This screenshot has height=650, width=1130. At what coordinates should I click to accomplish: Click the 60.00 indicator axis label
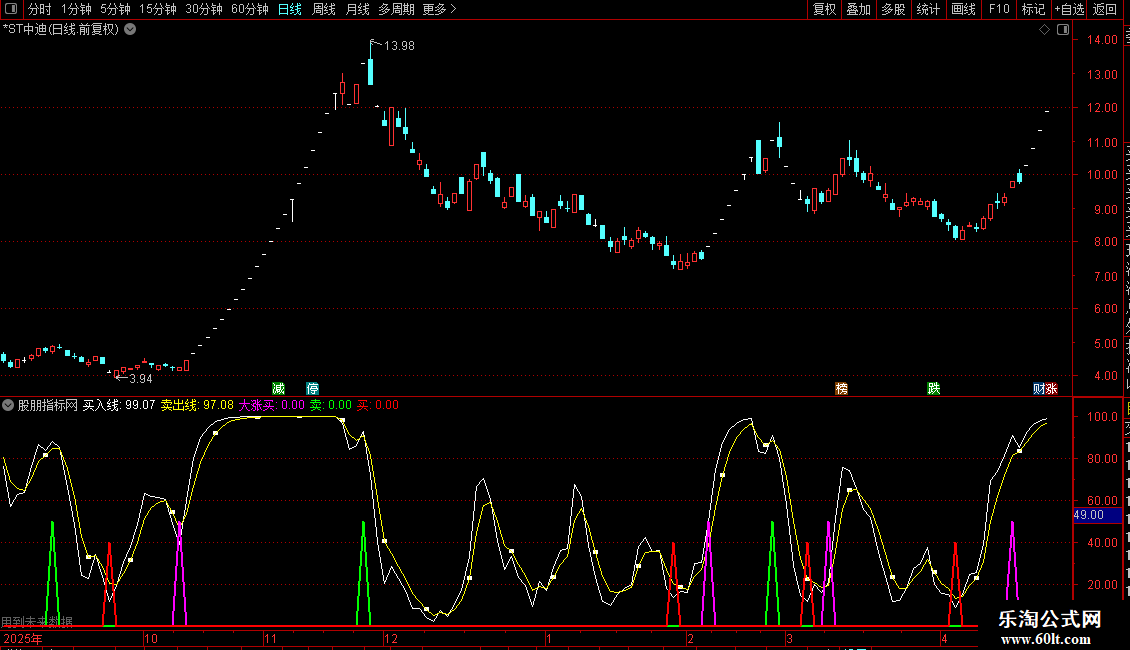coord(1103,500)
